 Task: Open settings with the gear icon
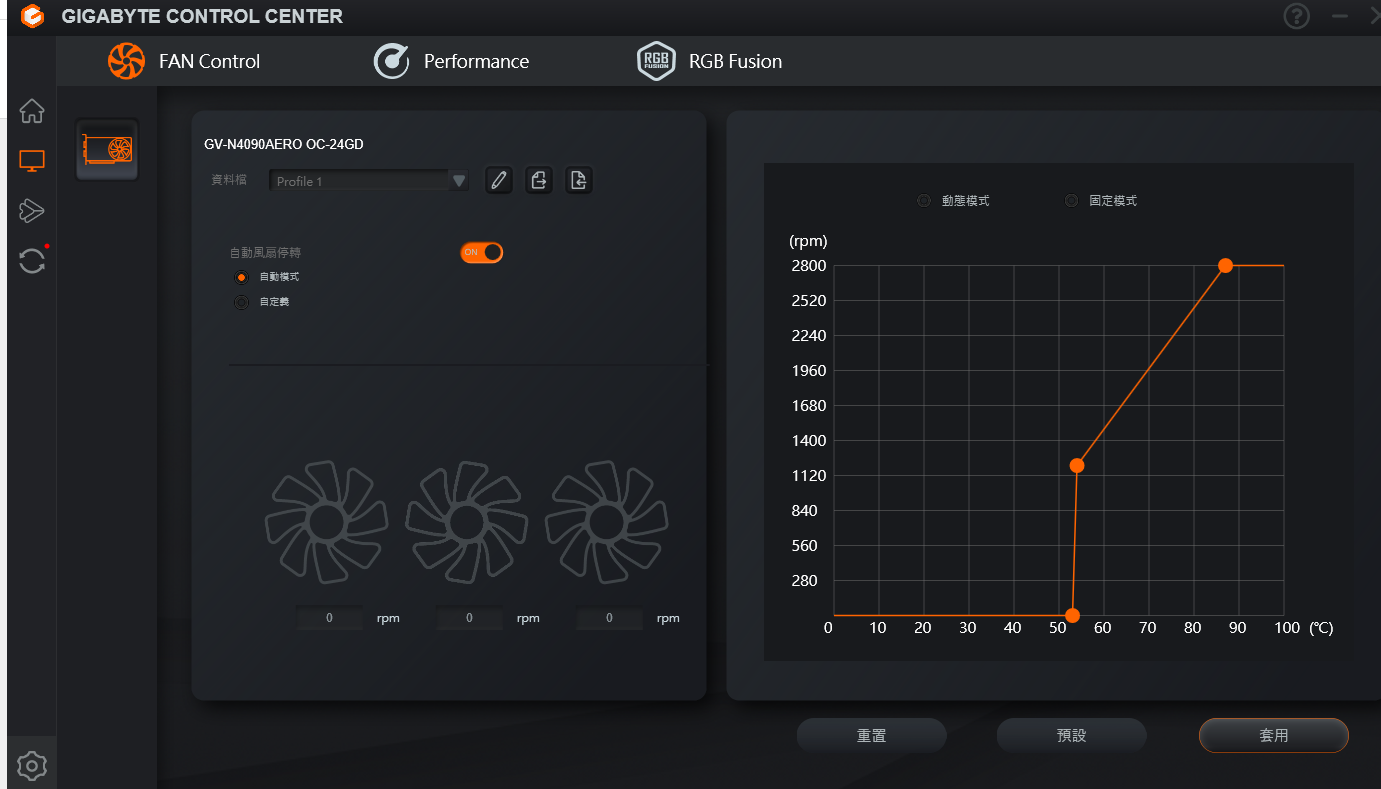click(x=32, y=766)
